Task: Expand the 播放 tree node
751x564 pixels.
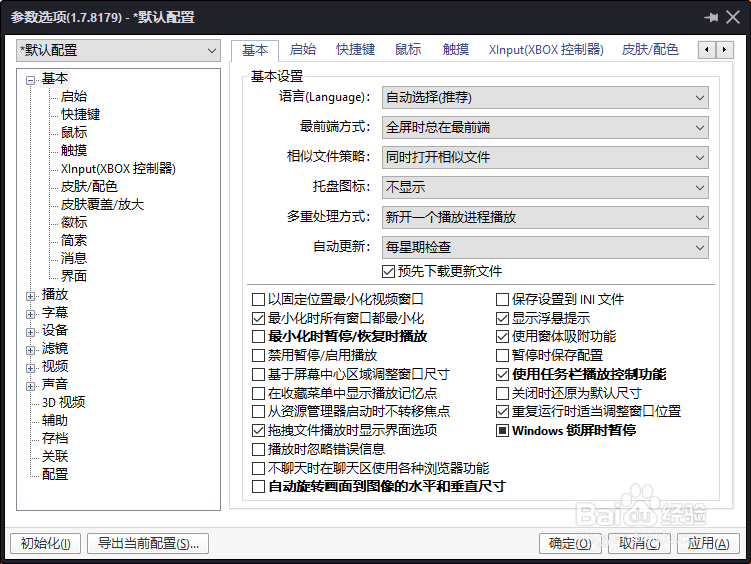Action: pos(30,296)
